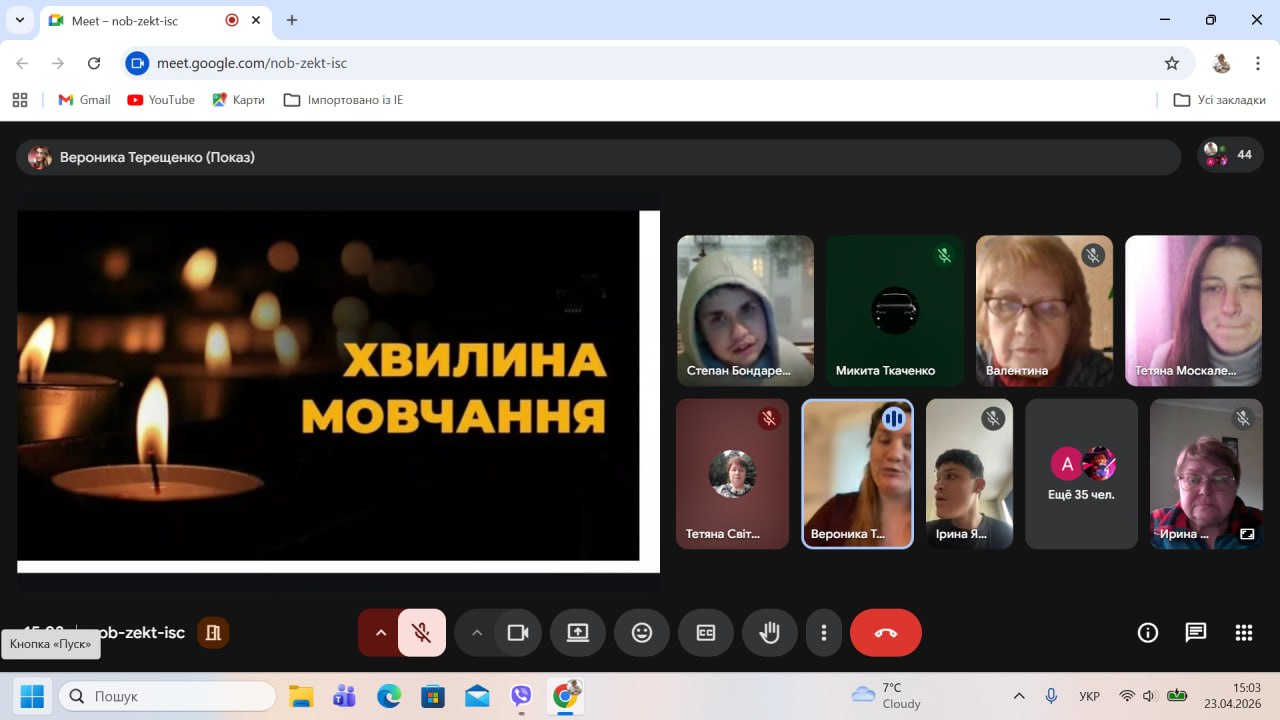Open the emoji reactions picker
Screen dimensions: 1280x720
642,632
